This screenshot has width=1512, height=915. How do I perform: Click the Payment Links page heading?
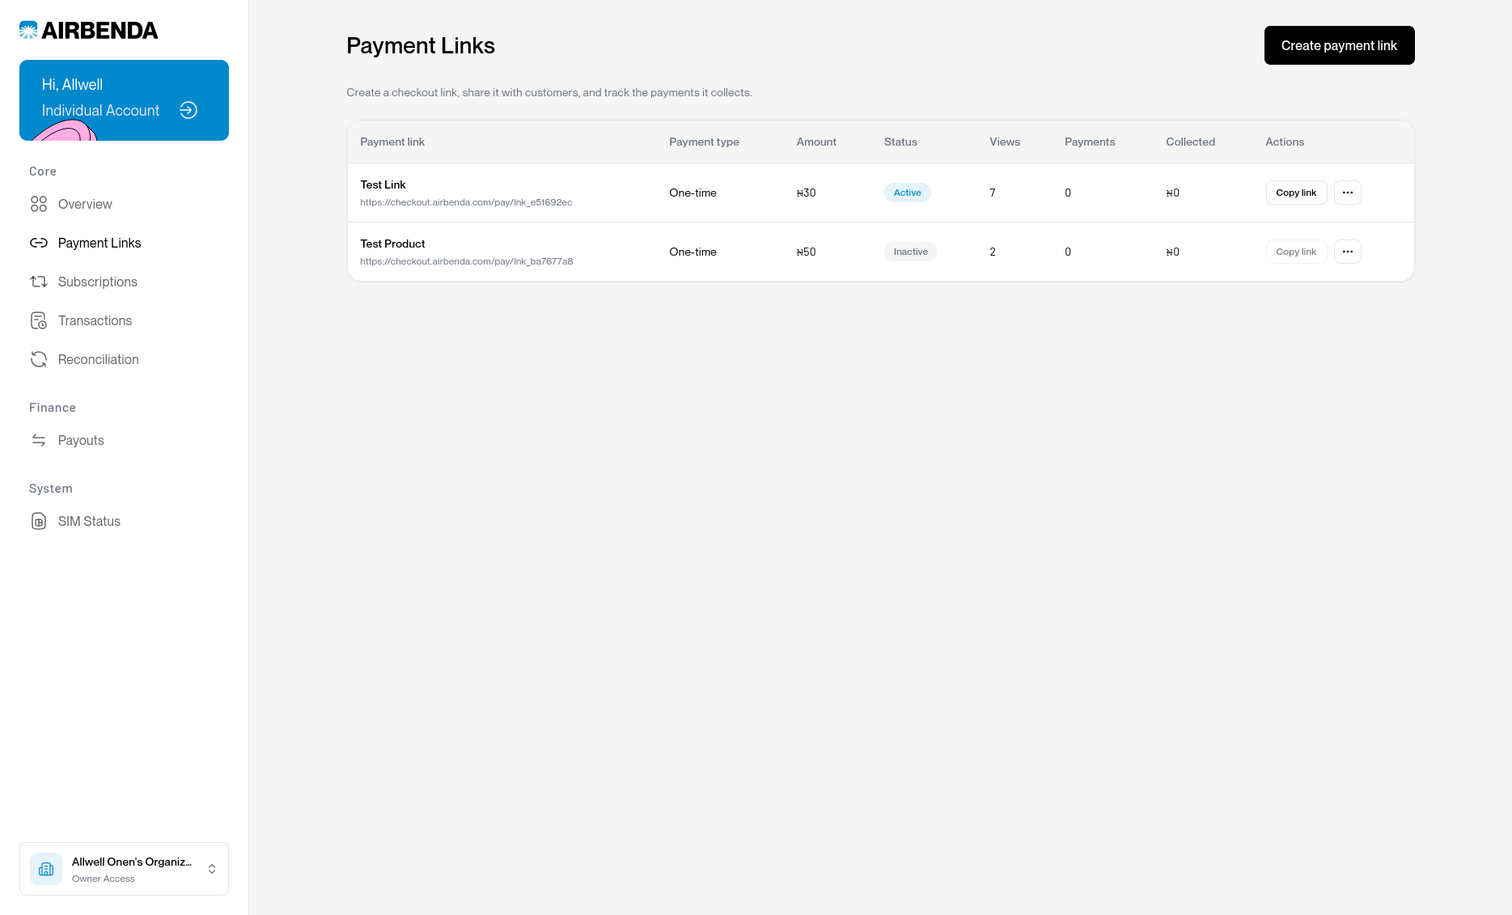421,46
